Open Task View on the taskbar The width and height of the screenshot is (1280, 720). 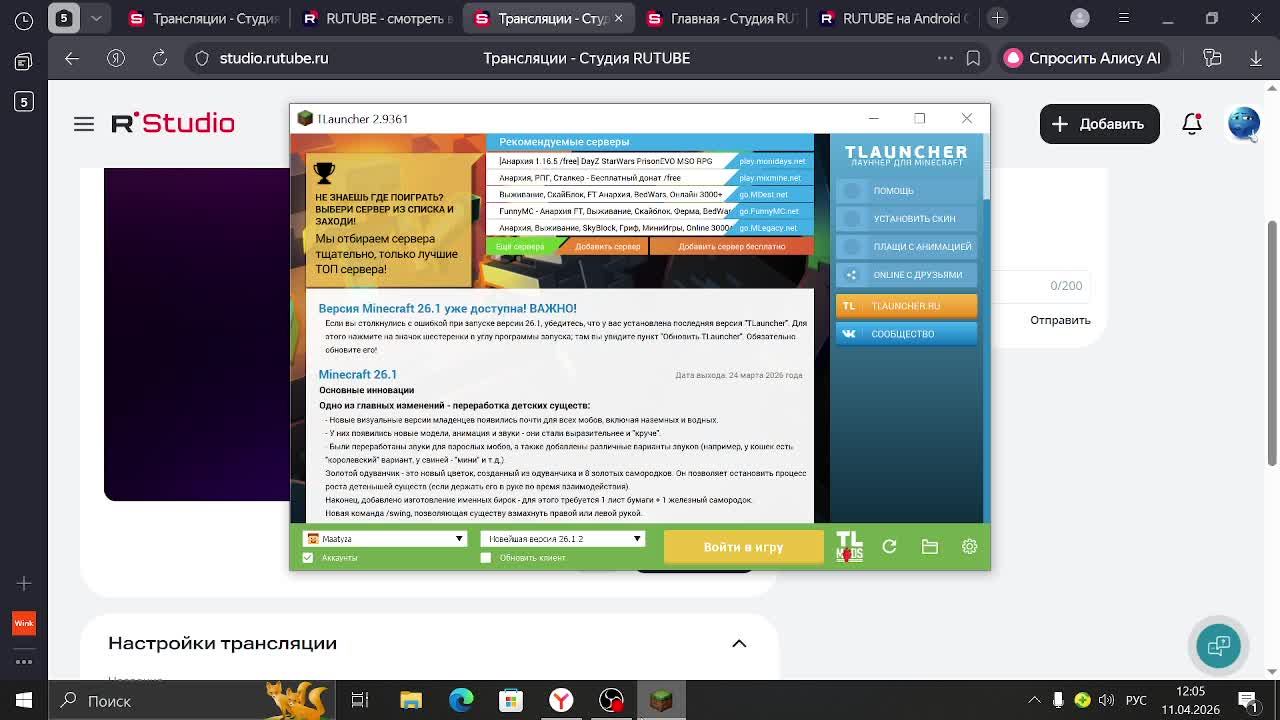click(360, 701)
